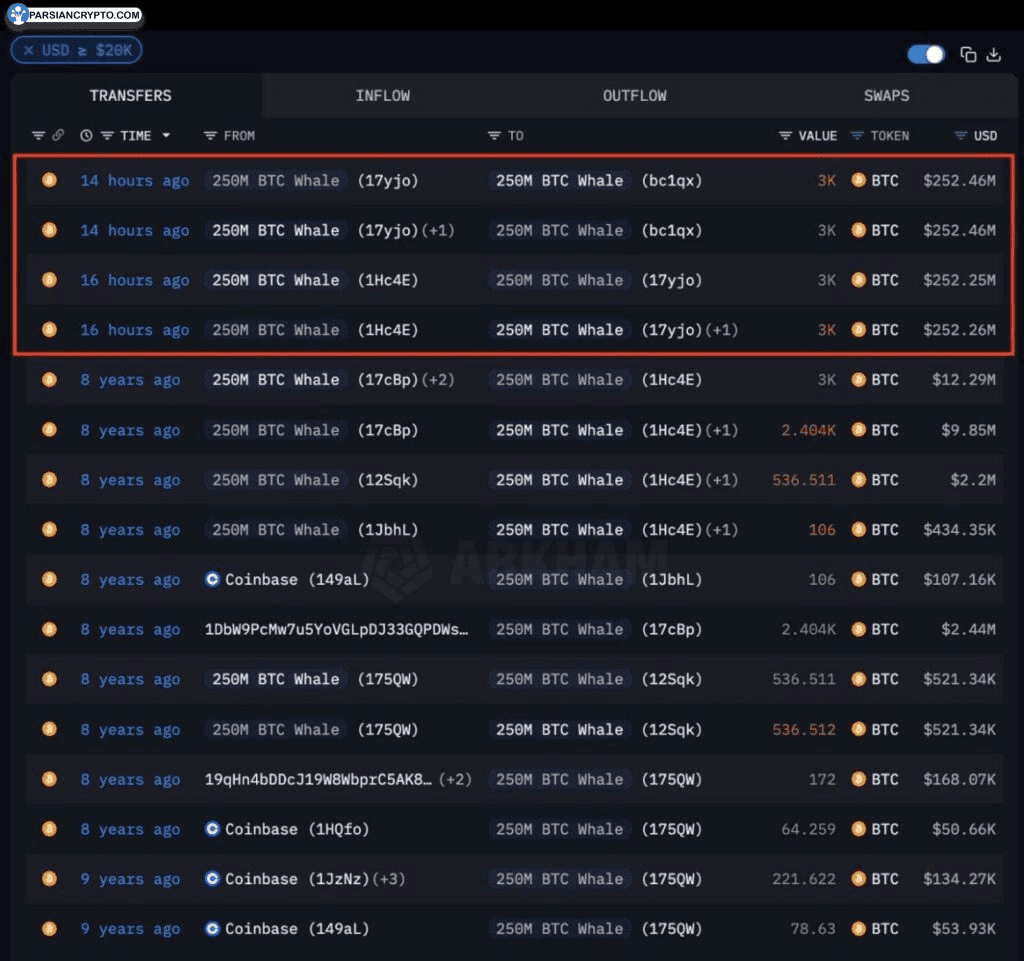Toggle the blue switch at top right
The height and width of the screenshot is (961, 1024).
pos(925,55)
